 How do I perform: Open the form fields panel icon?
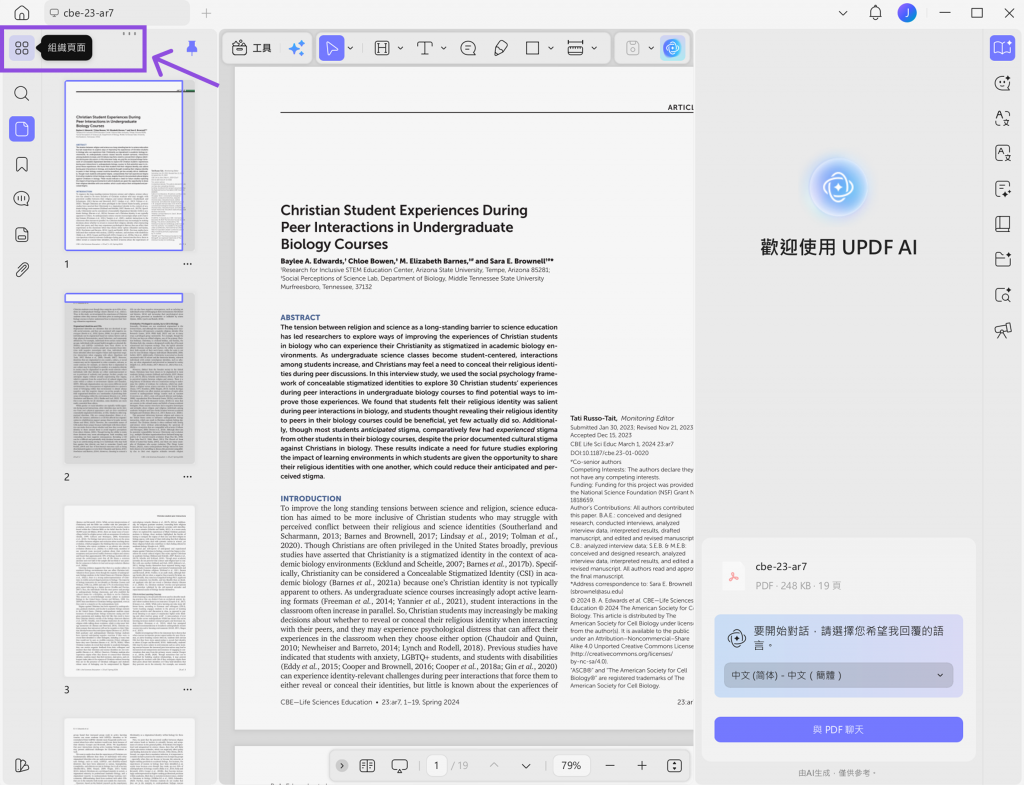click(x=22, y=234)
